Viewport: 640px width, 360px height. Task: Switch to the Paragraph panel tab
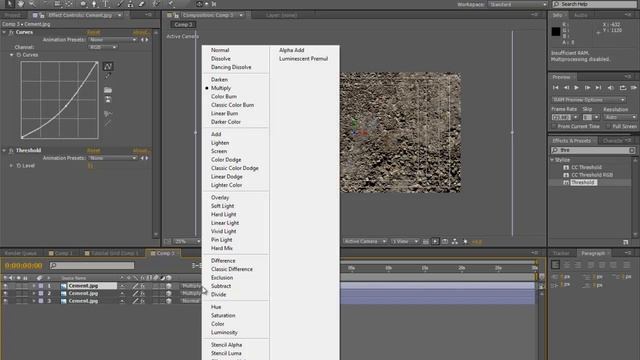(593, 253)
